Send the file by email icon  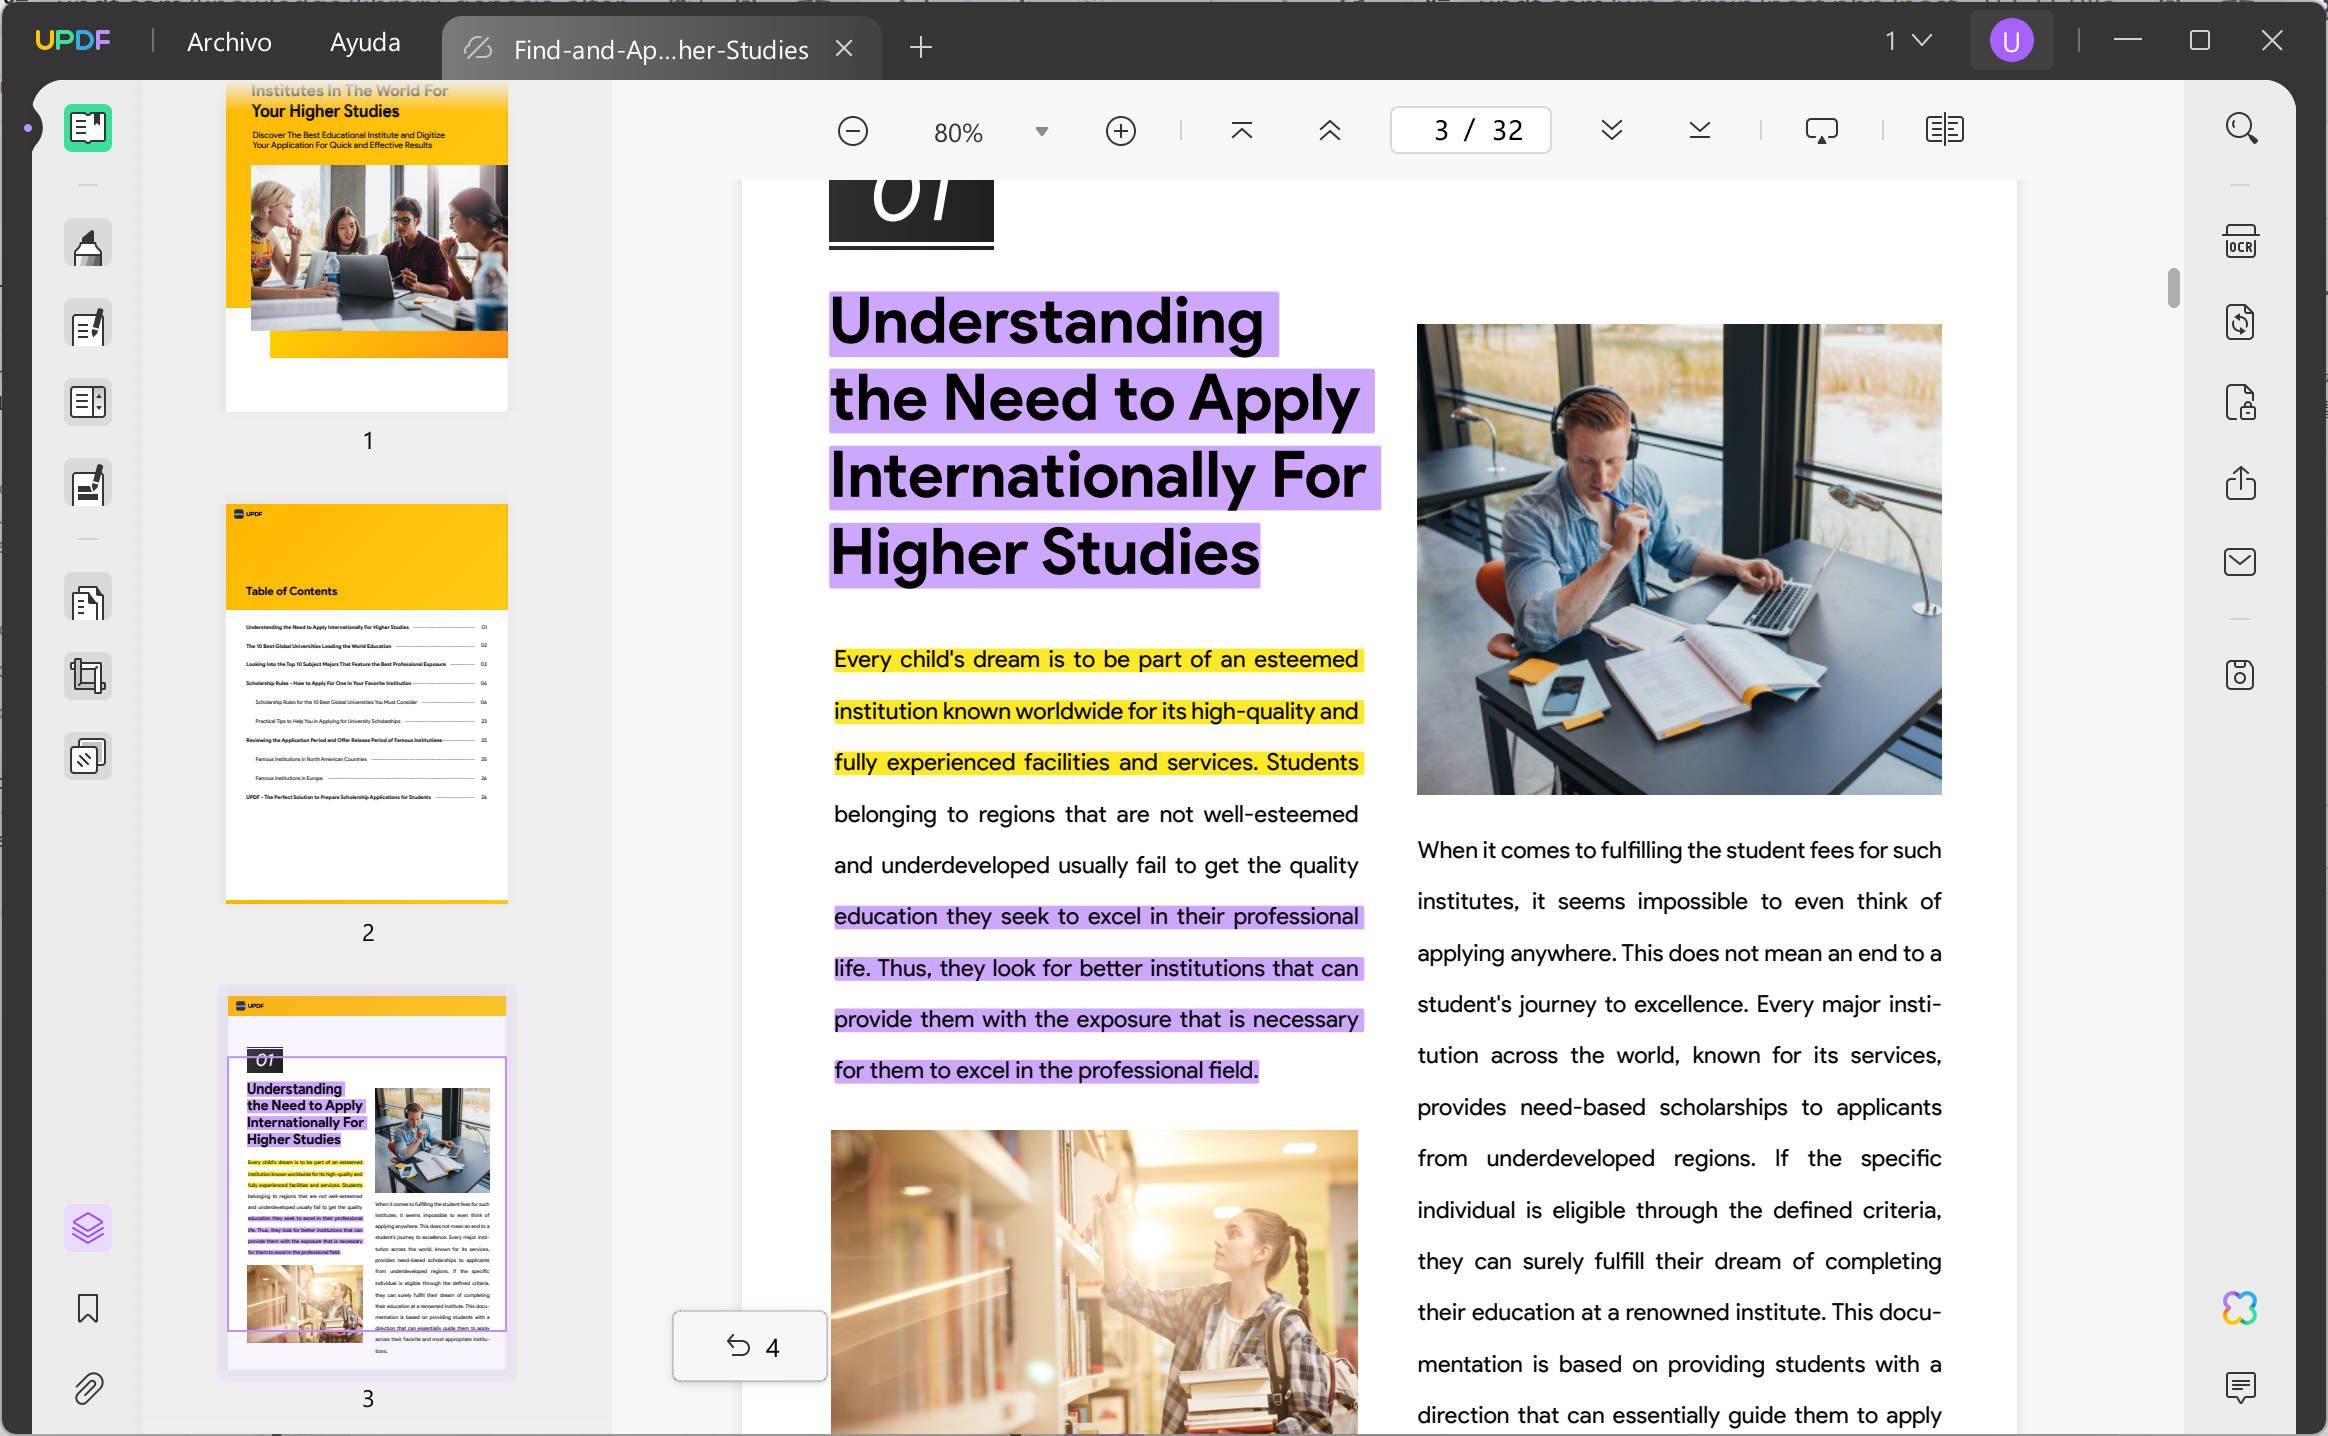[2240, 562]
